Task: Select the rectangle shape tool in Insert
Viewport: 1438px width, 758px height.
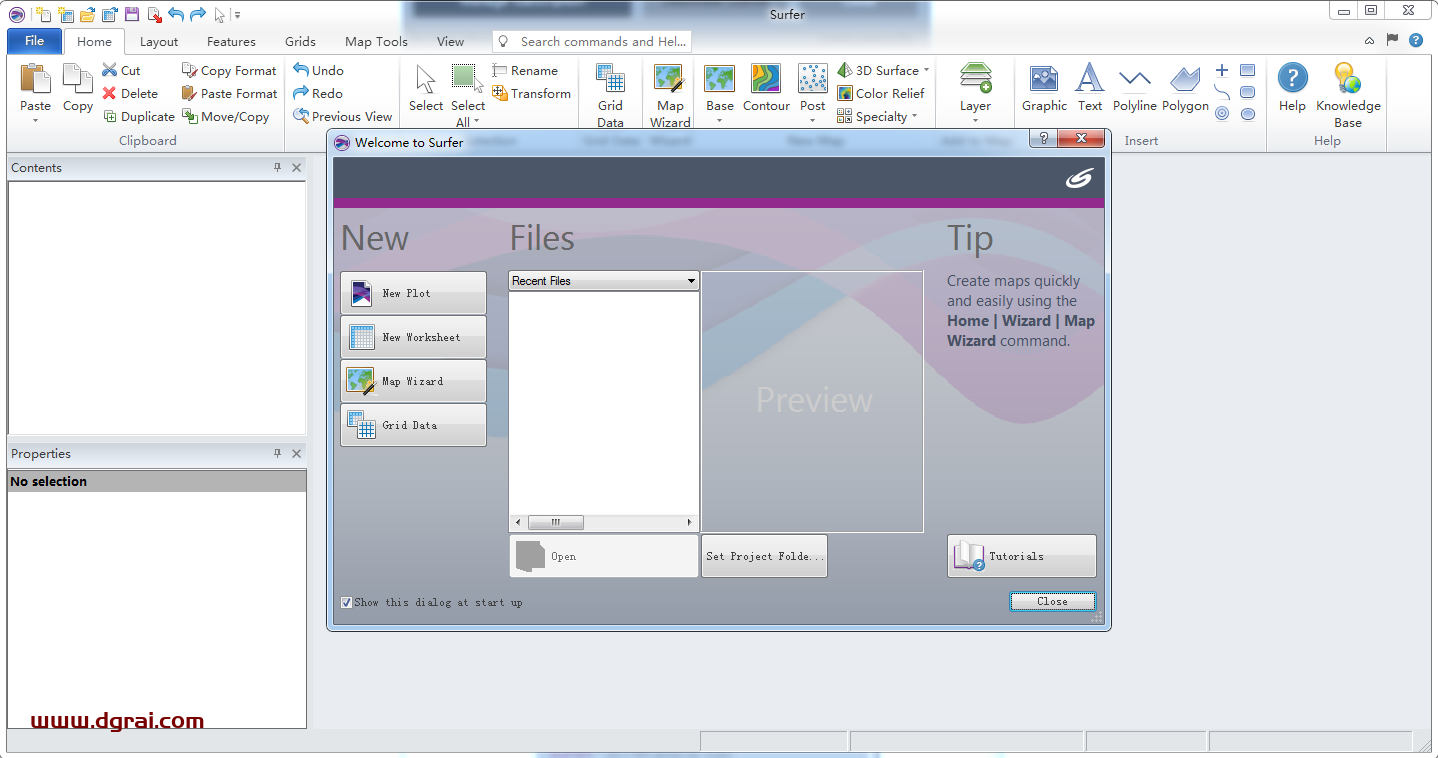Action: 1247,71
